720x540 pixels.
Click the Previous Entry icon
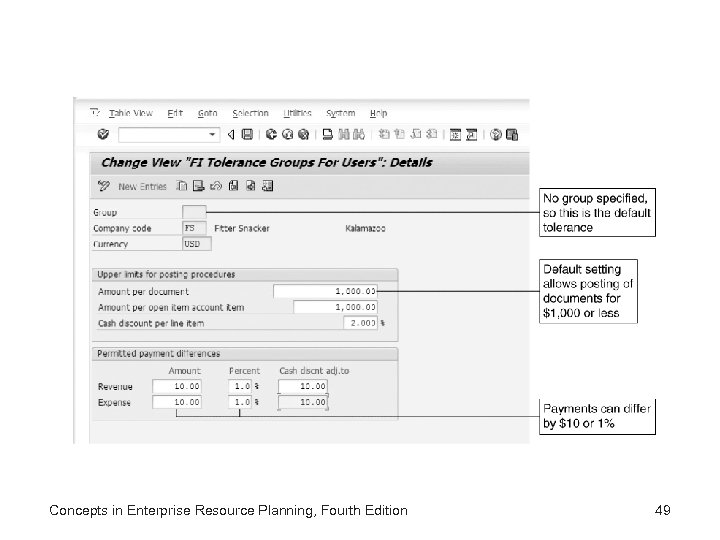pos(233,186)
